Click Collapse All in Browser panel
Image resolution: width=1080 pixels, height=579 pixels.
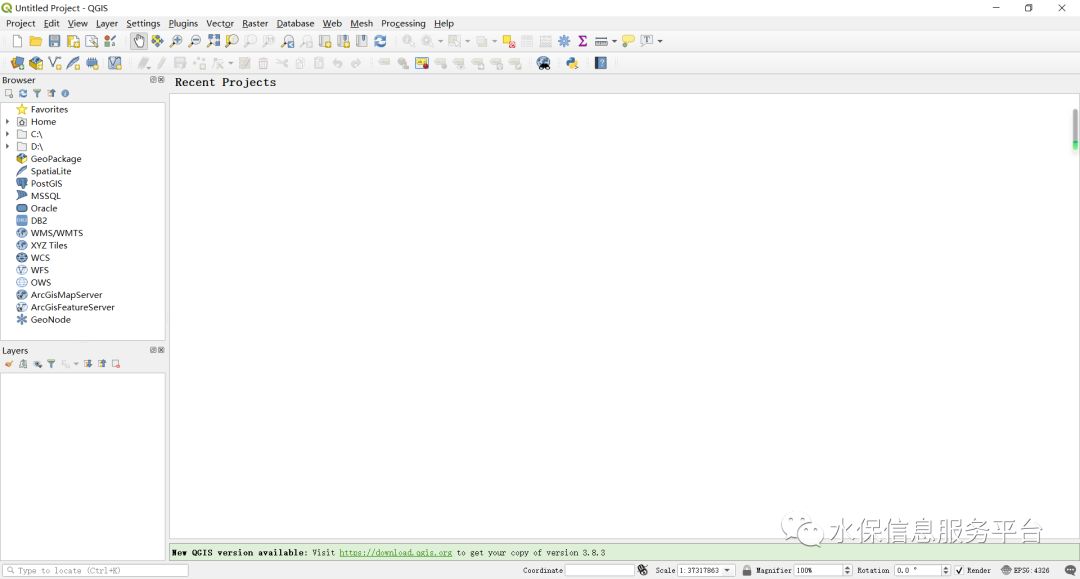pyautogui.click(x=51, y=94)
